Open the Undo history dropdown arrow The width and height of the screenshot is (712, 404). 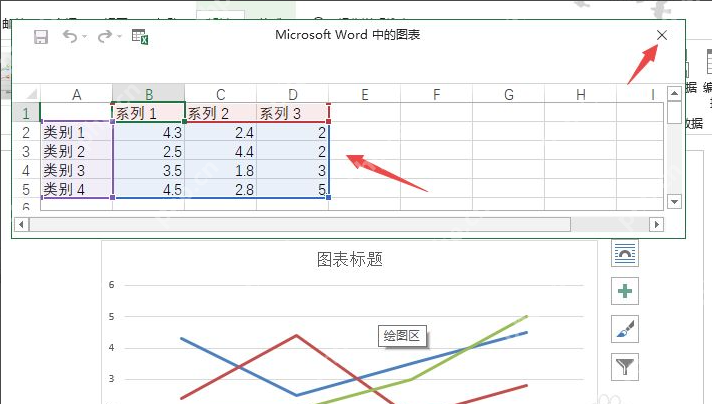[x=84, y=36]
